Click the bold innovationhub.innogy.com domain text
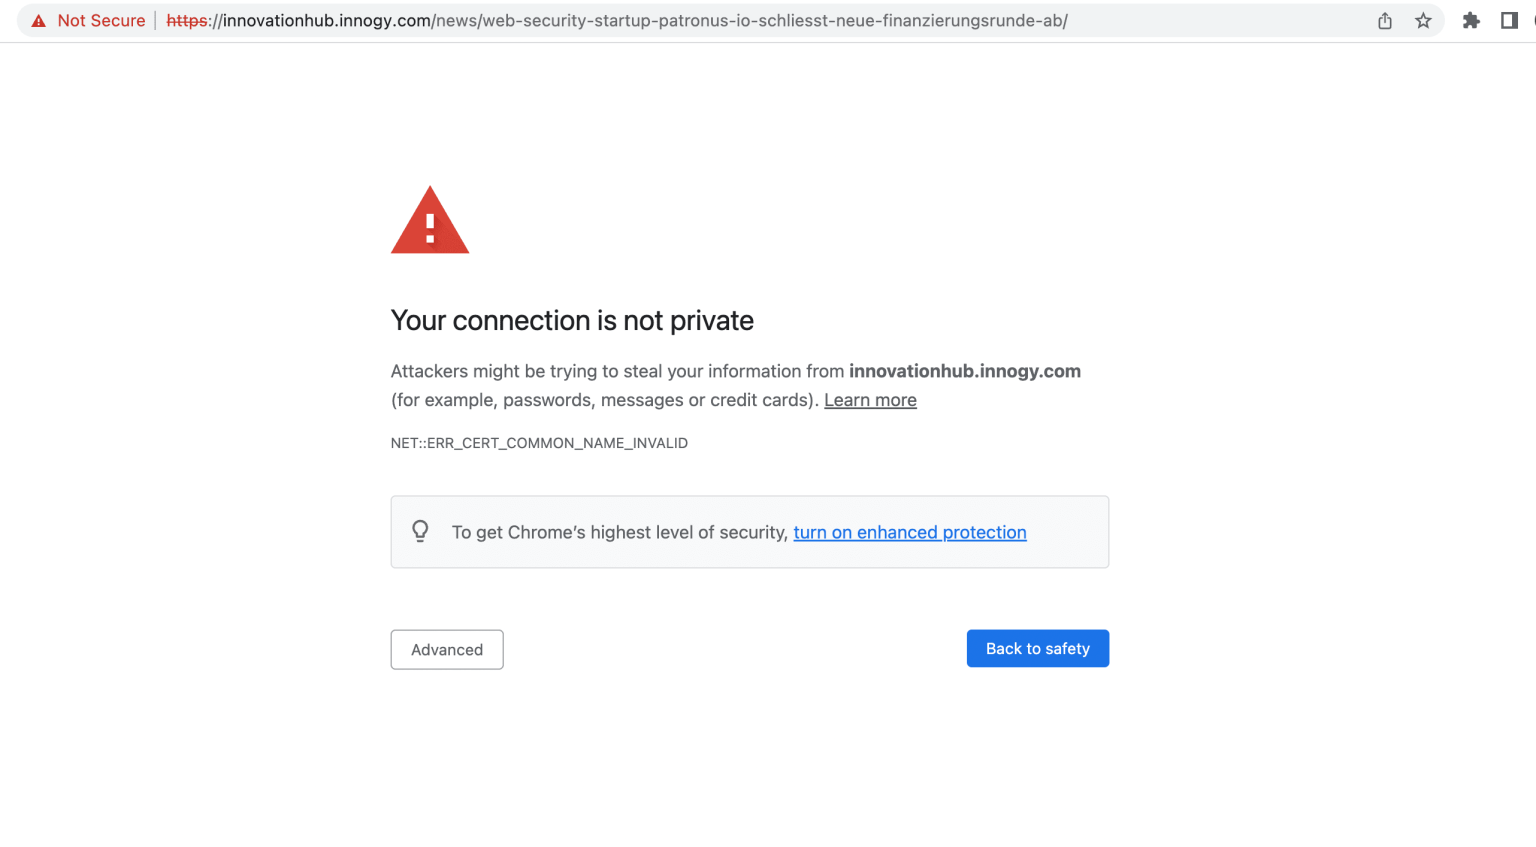Screen dimensions: 1536x847 point(964,371)
